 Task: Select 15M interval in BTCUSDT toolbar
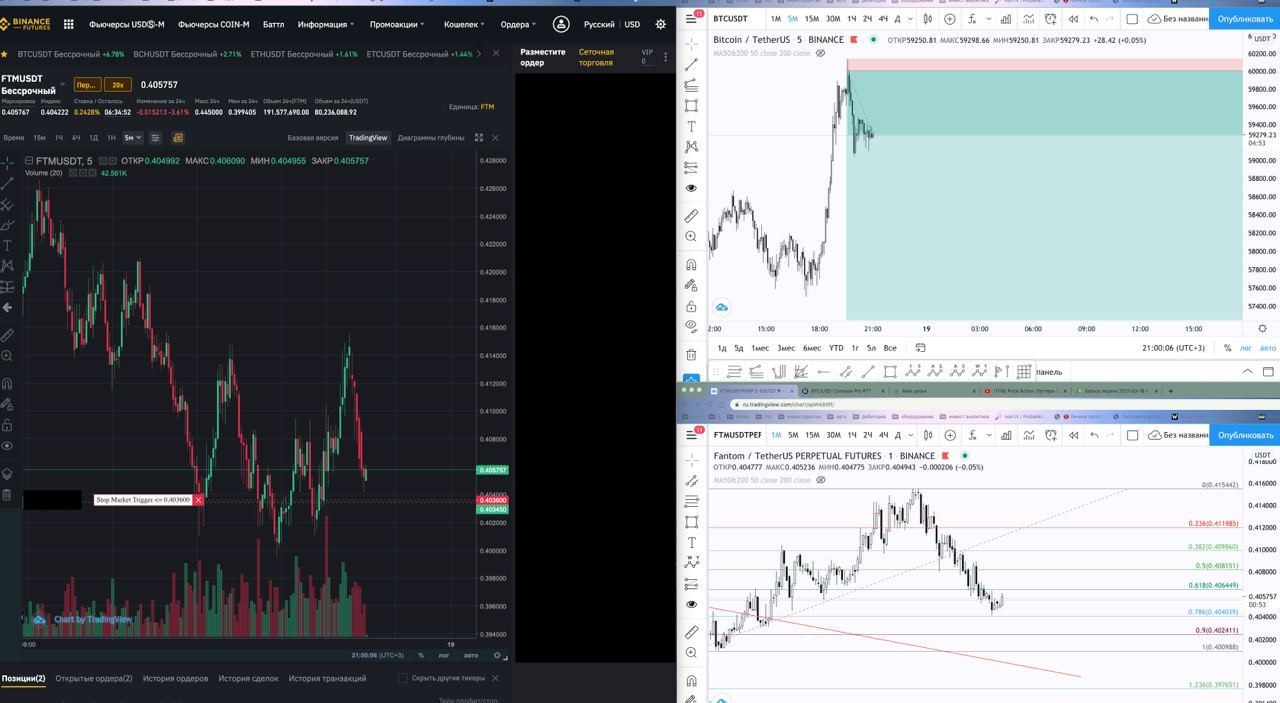(812, 18)
